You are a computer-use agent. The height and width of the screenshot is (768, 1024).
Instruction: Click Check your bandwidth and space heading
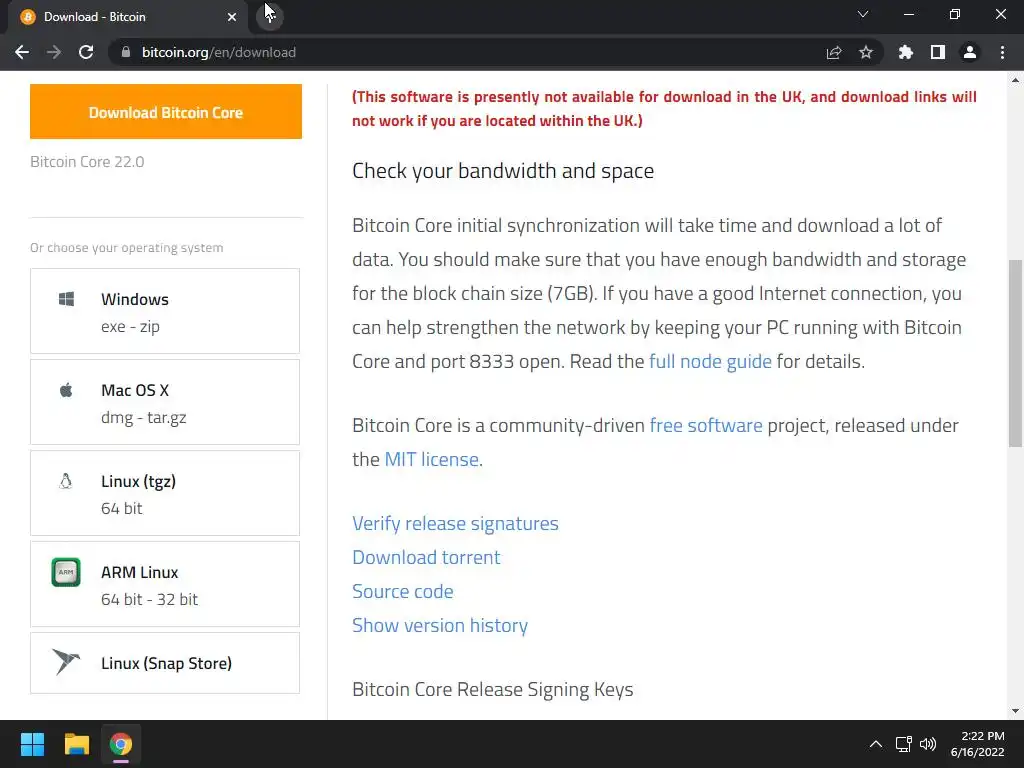(503, 170)
